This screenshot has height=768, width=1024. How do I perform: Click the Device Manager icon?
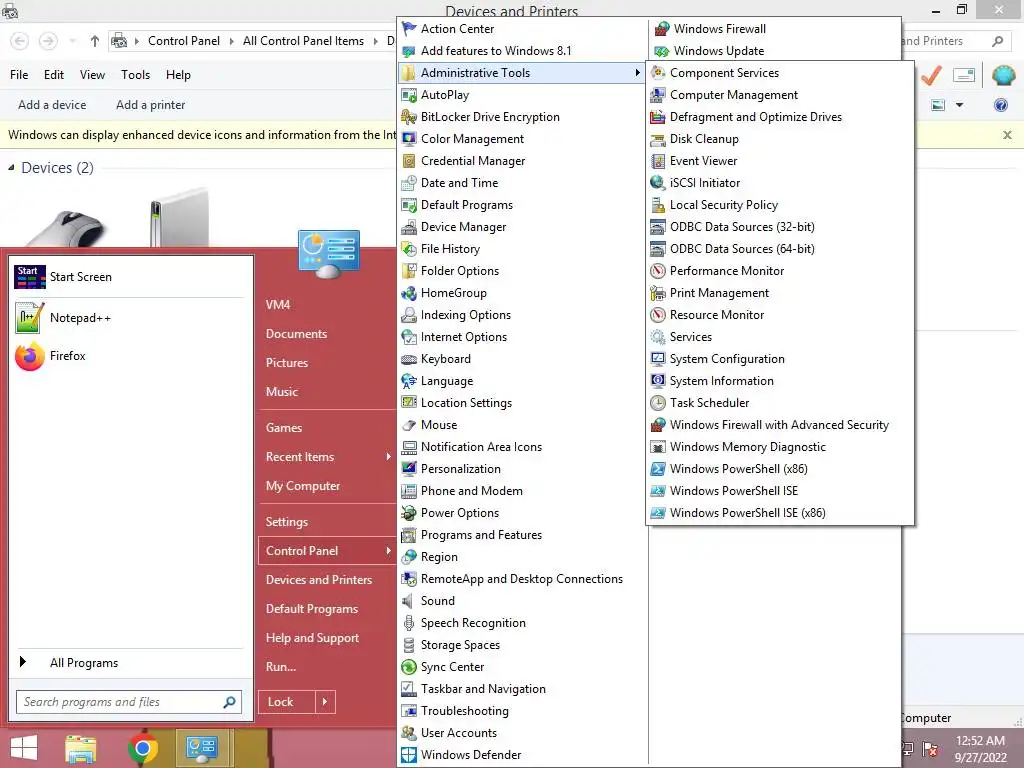click(409, 227)
